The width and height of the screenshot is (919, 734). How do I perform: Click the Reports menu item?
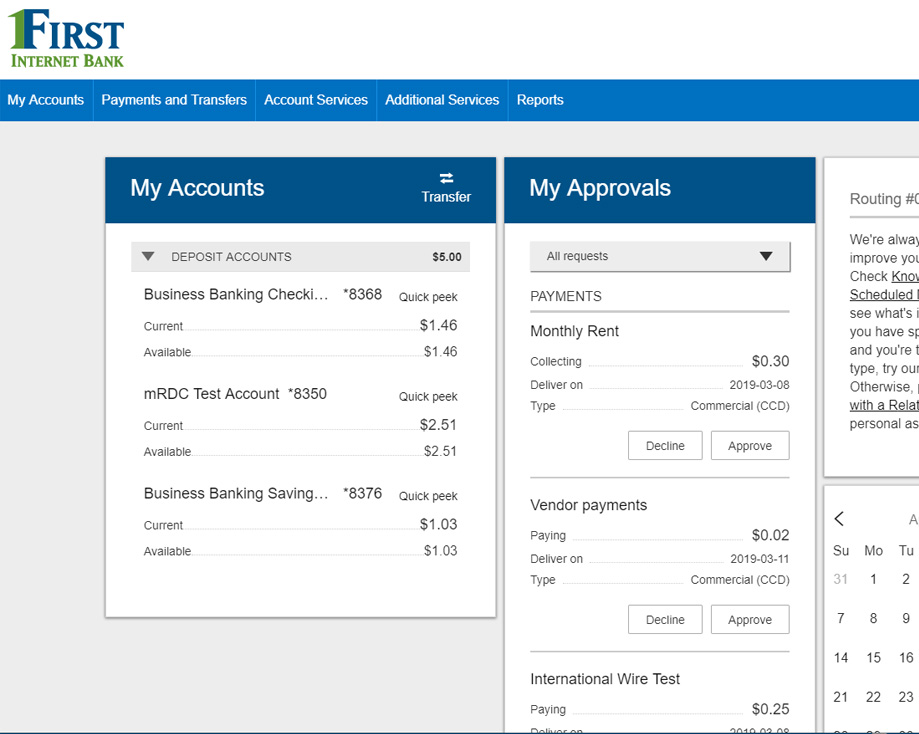(x=540, y=100)
